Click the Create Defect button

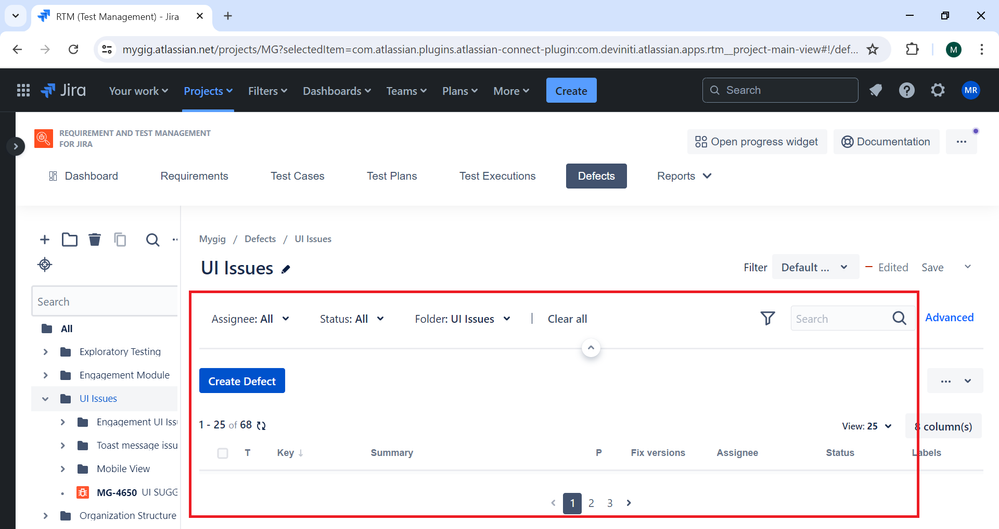242,381
